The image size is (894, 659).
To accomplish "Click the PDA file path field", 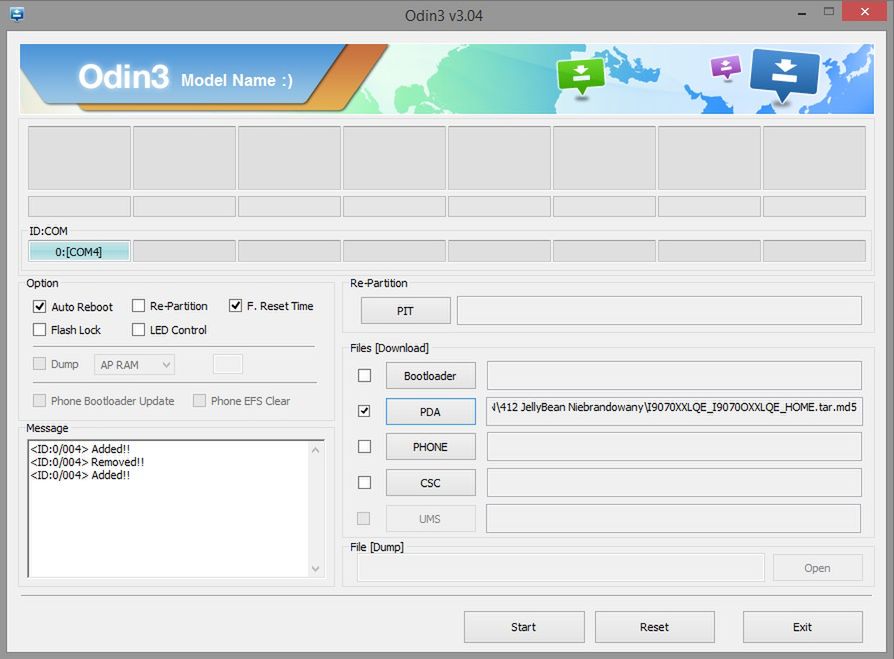I will pyautogui.click(x=674, y=412).
